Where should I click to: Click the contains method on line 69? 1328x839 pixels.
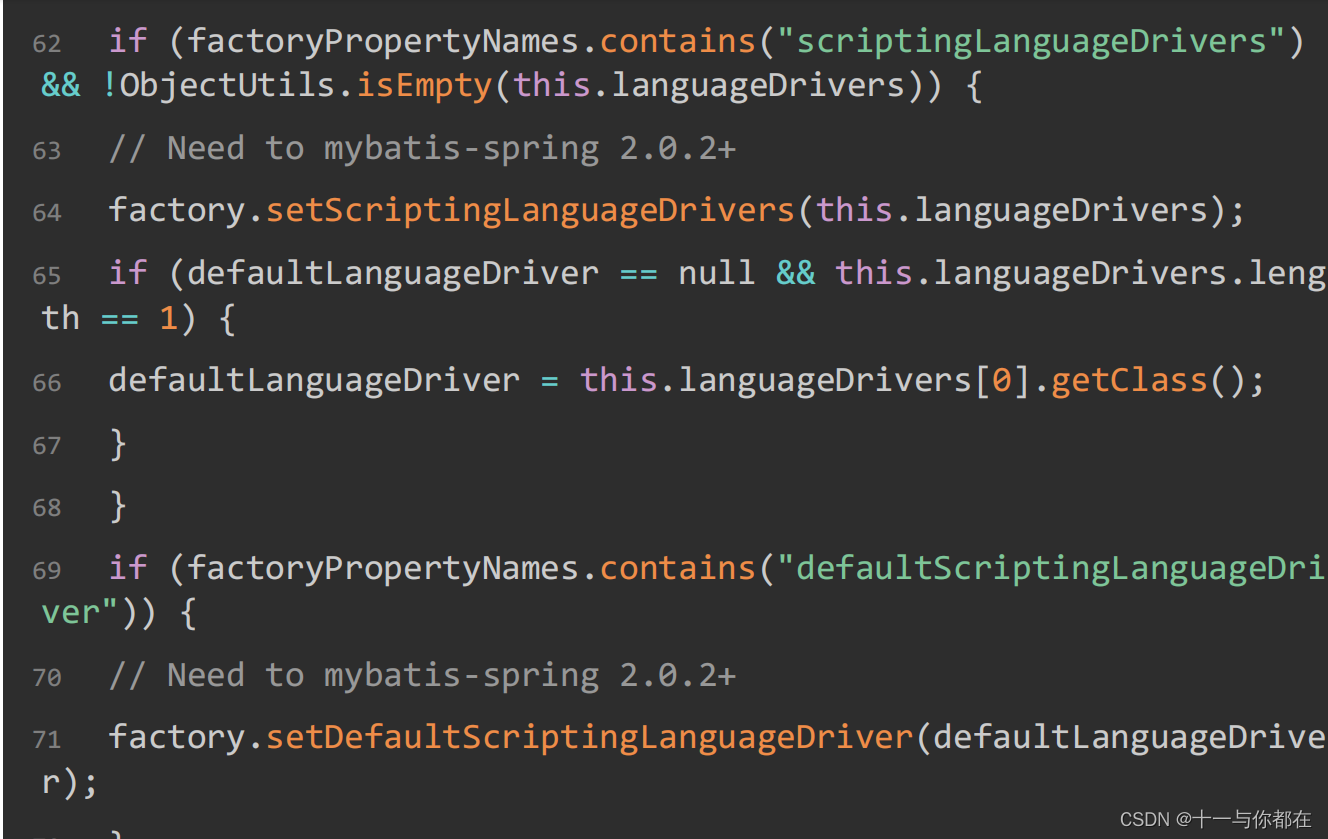click(678, 568)
